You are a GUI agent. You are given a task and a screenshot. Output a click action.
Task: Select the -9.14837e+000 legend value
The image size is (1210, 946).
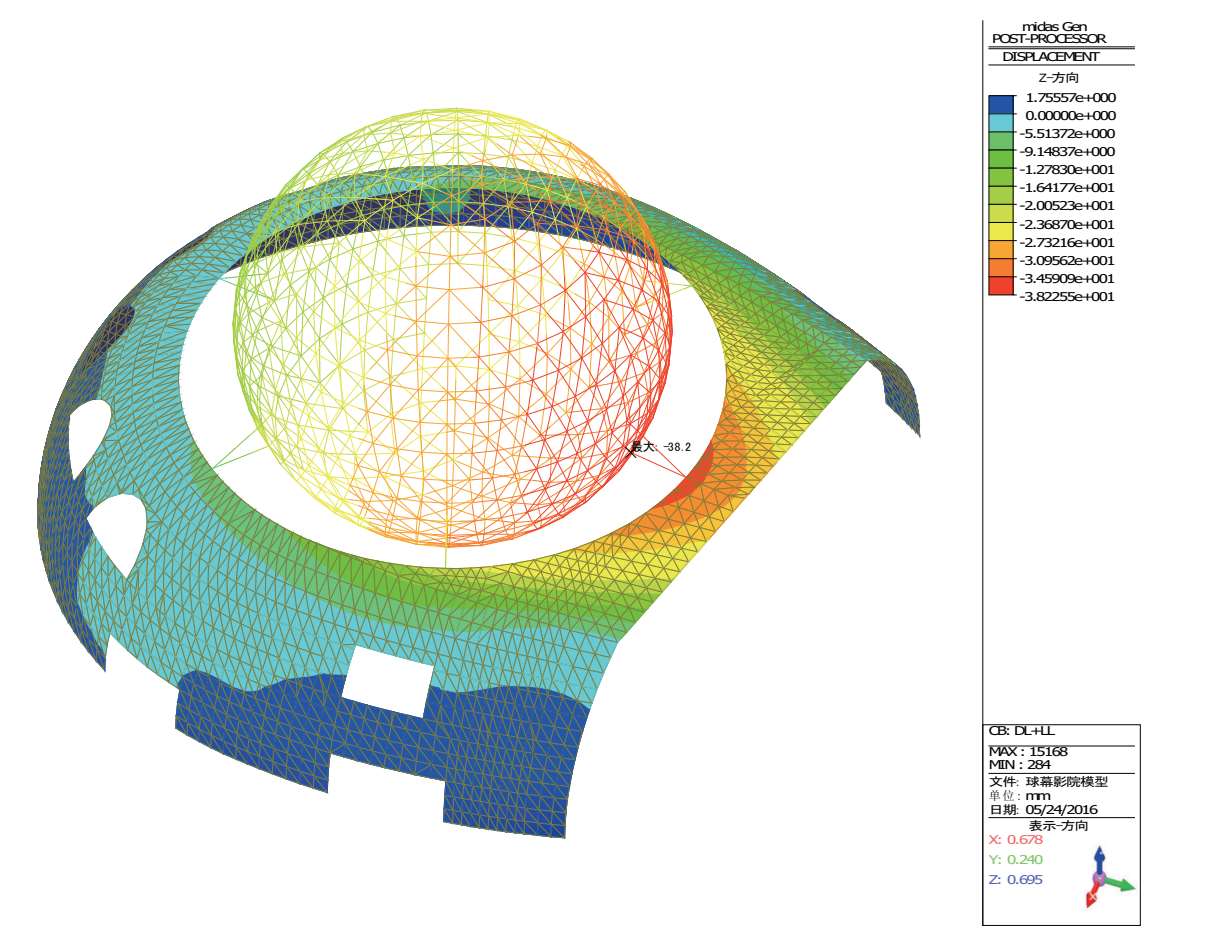pos(1068,152)
